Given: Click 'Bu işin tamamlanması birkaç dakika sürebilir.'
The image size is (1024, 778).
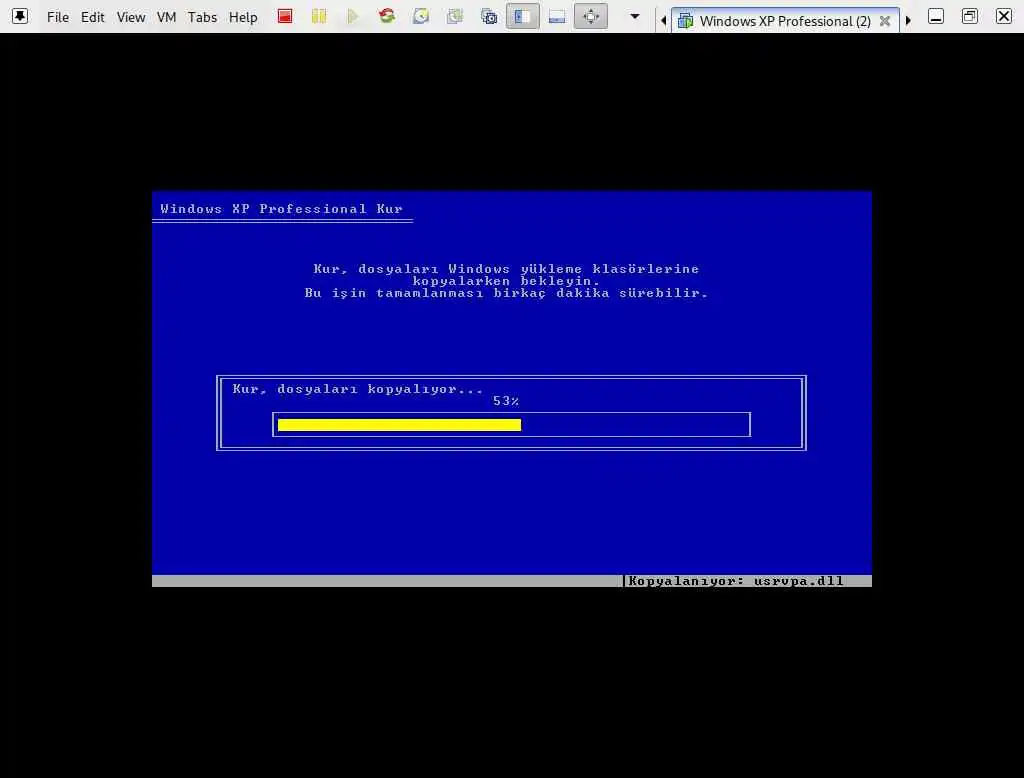Looking at the screenshot, I should click(x=506, y=293).
